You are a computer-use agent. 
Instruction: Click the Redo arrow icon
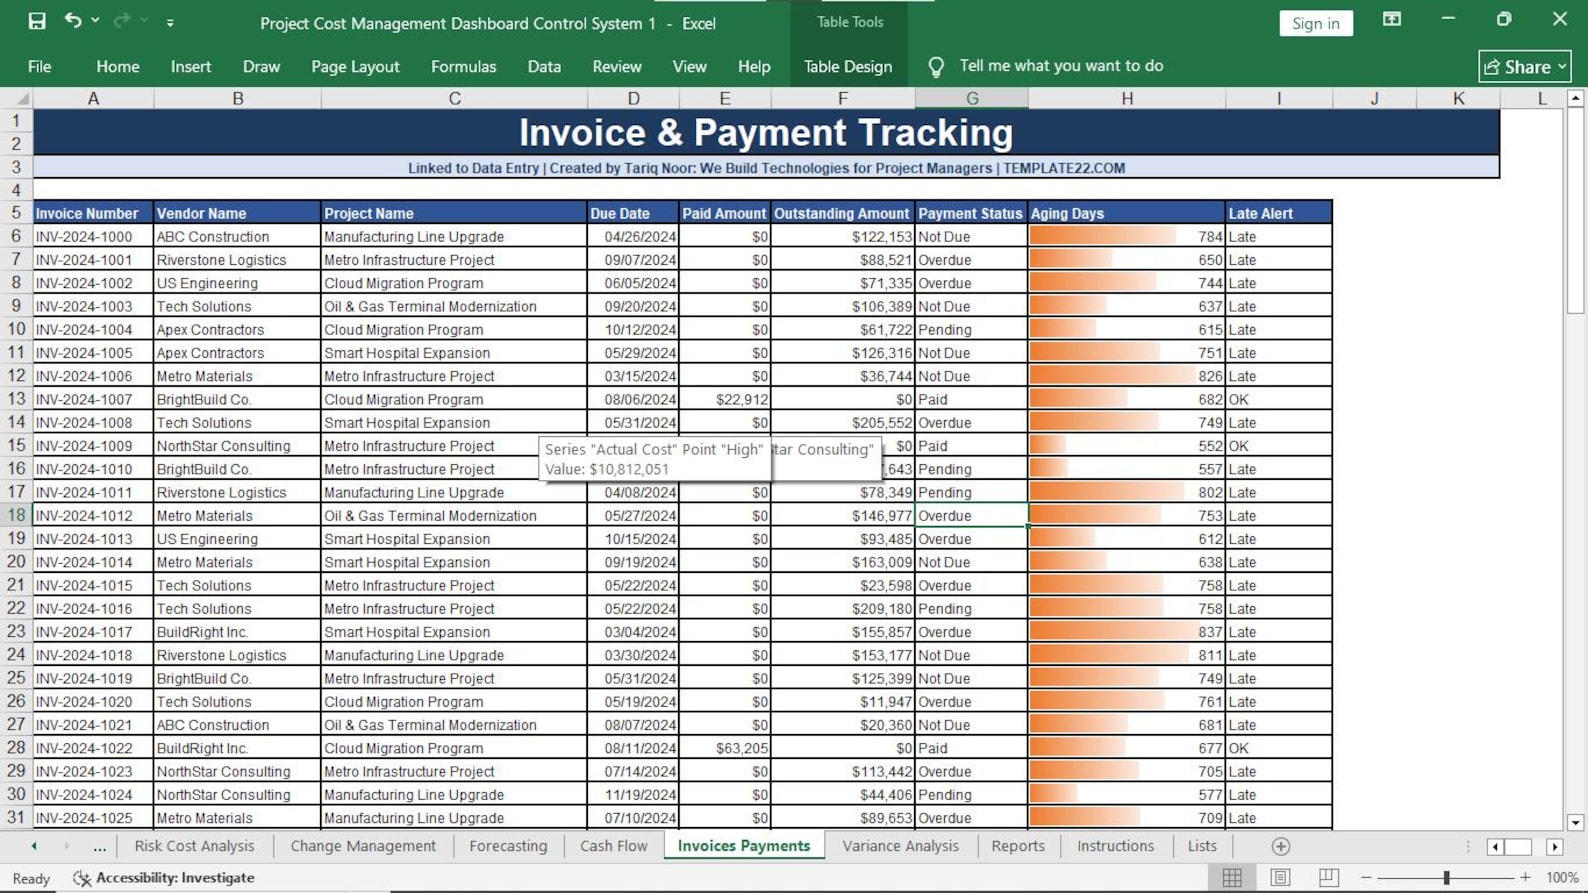point(122,21)
